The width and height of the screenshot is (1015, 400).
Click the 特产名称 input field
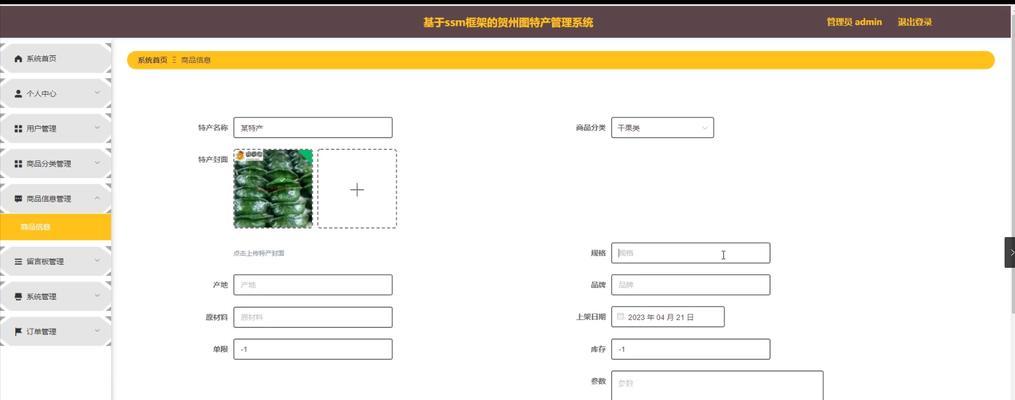pos(313,128)
